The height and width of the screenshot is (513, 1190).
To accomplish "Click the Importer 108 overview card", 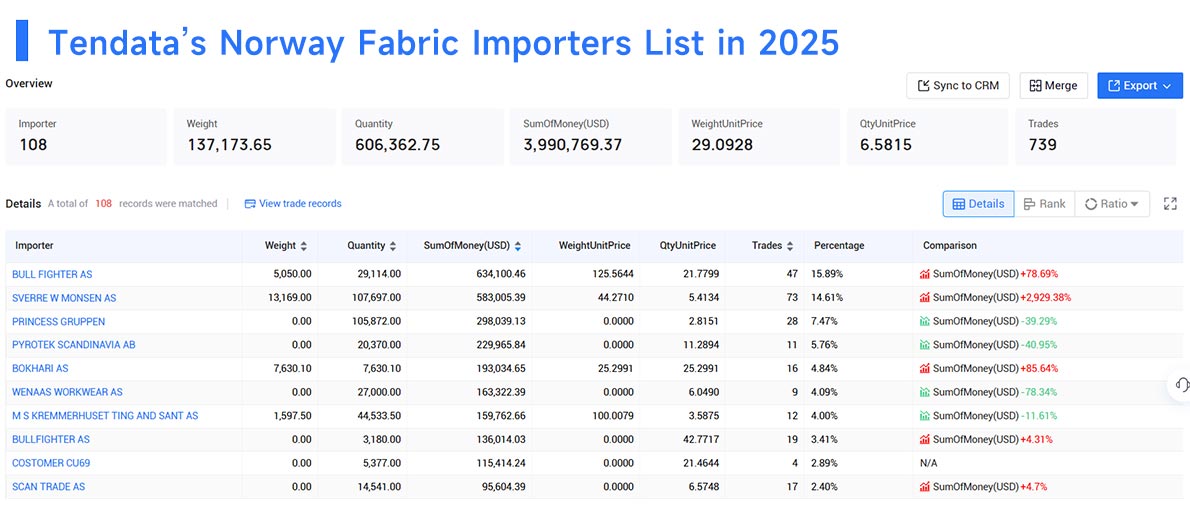I will (86, 137).
